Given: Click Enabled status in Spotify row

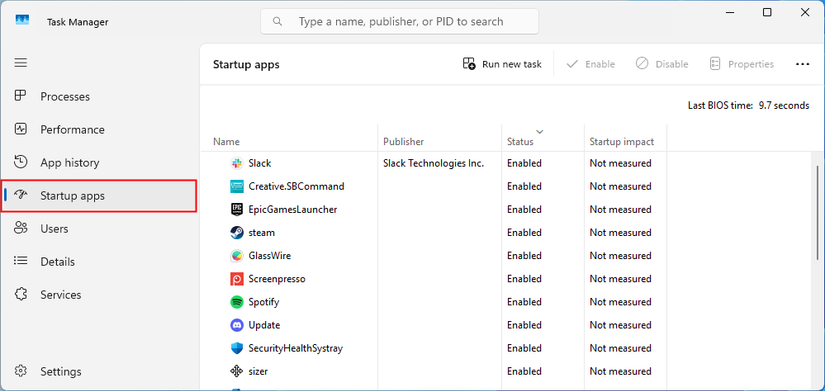Looking at the screenshot, I should click(524, 302).
